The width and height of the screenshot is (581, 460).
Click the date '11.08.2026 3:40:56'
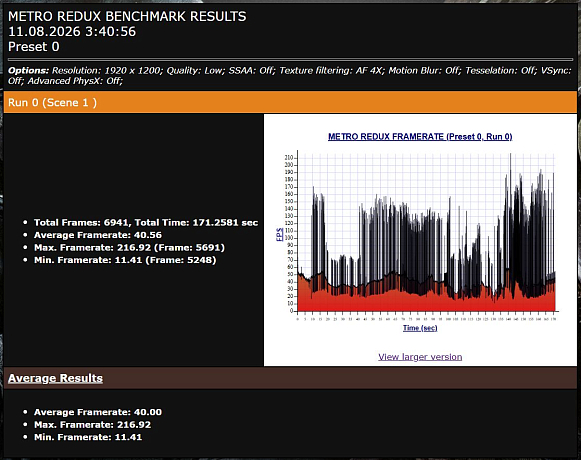tap(72, 32)
